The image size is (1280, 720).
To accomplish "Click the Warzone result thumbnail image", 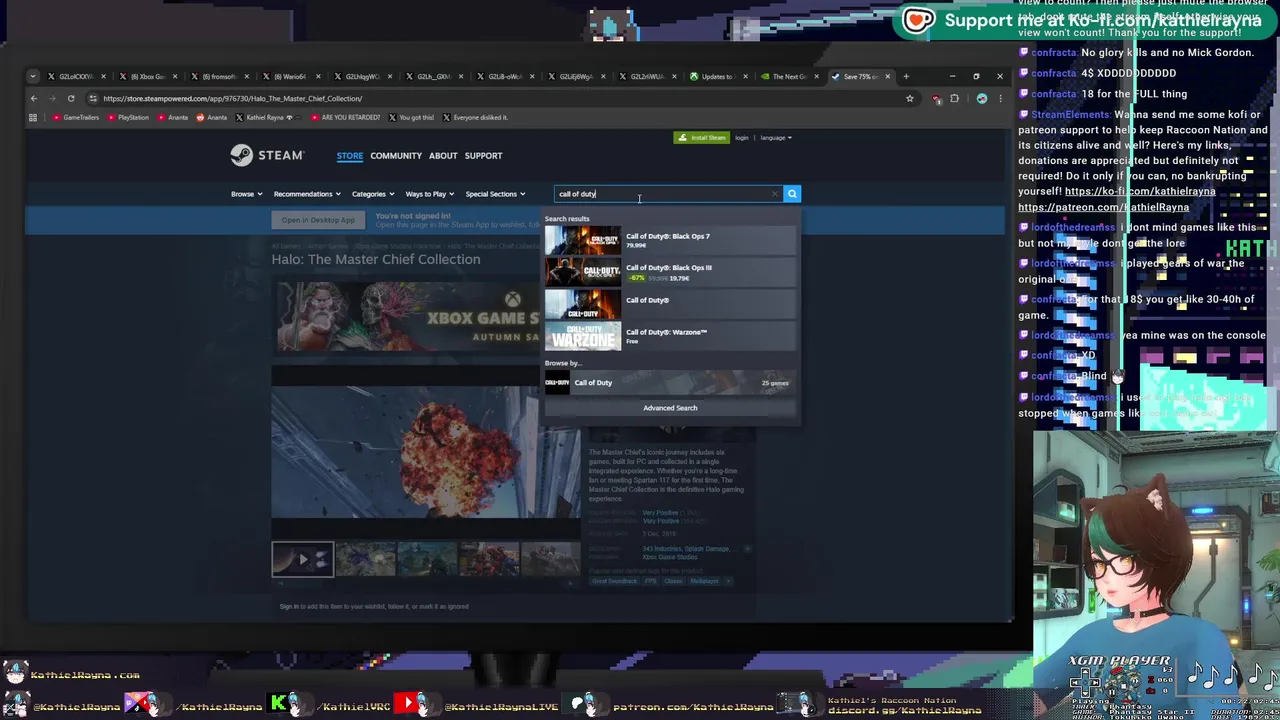I will [x=582, y=336].
